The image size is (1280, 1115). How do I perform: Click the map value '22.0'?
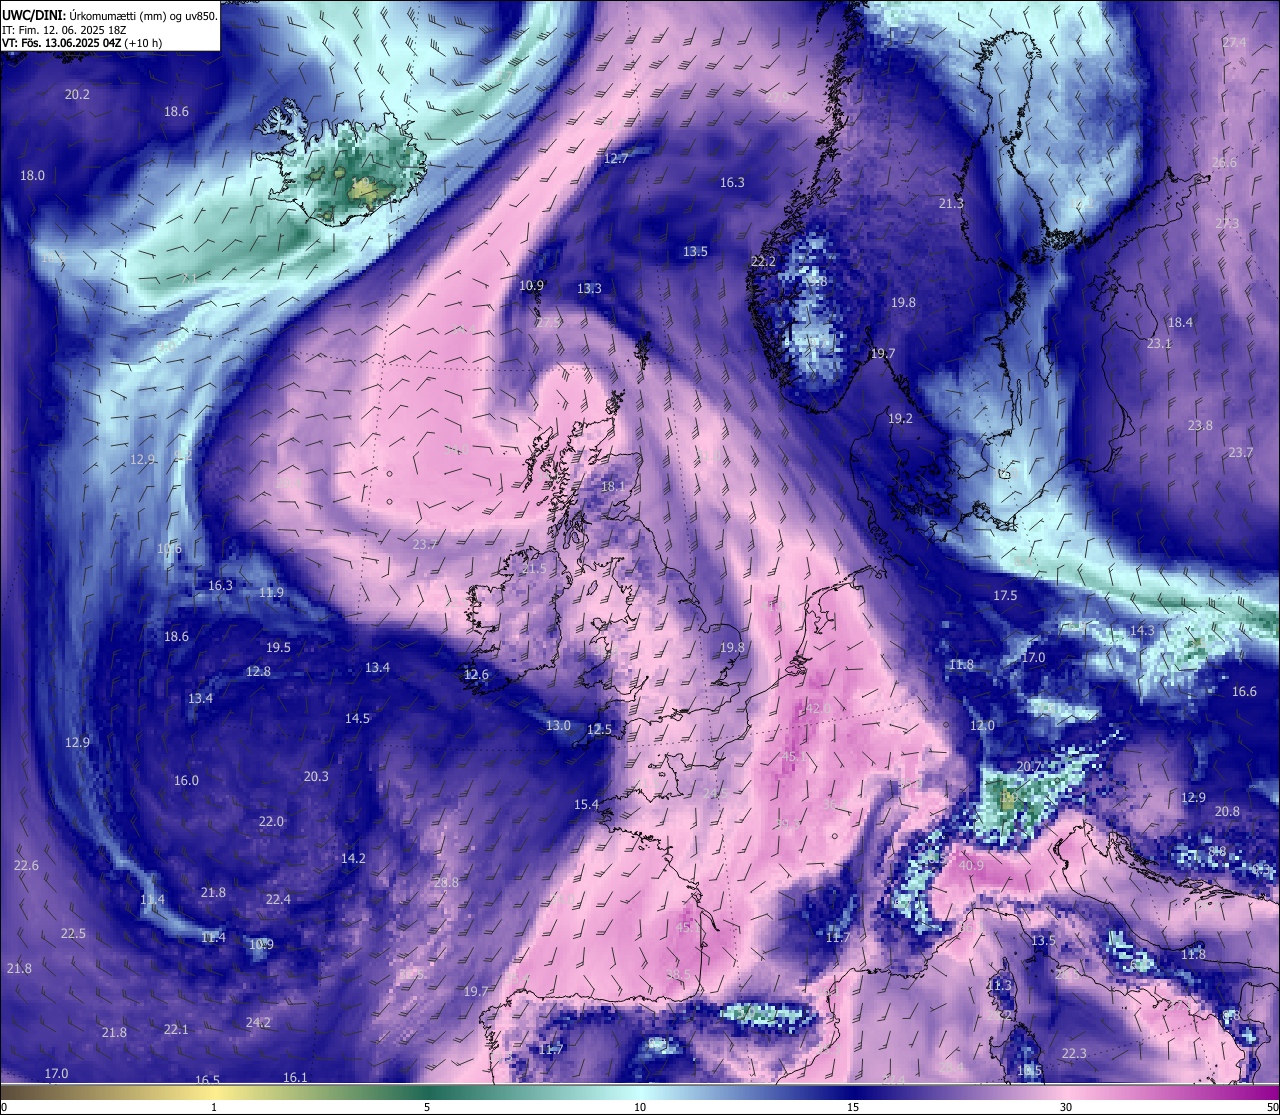271,821
